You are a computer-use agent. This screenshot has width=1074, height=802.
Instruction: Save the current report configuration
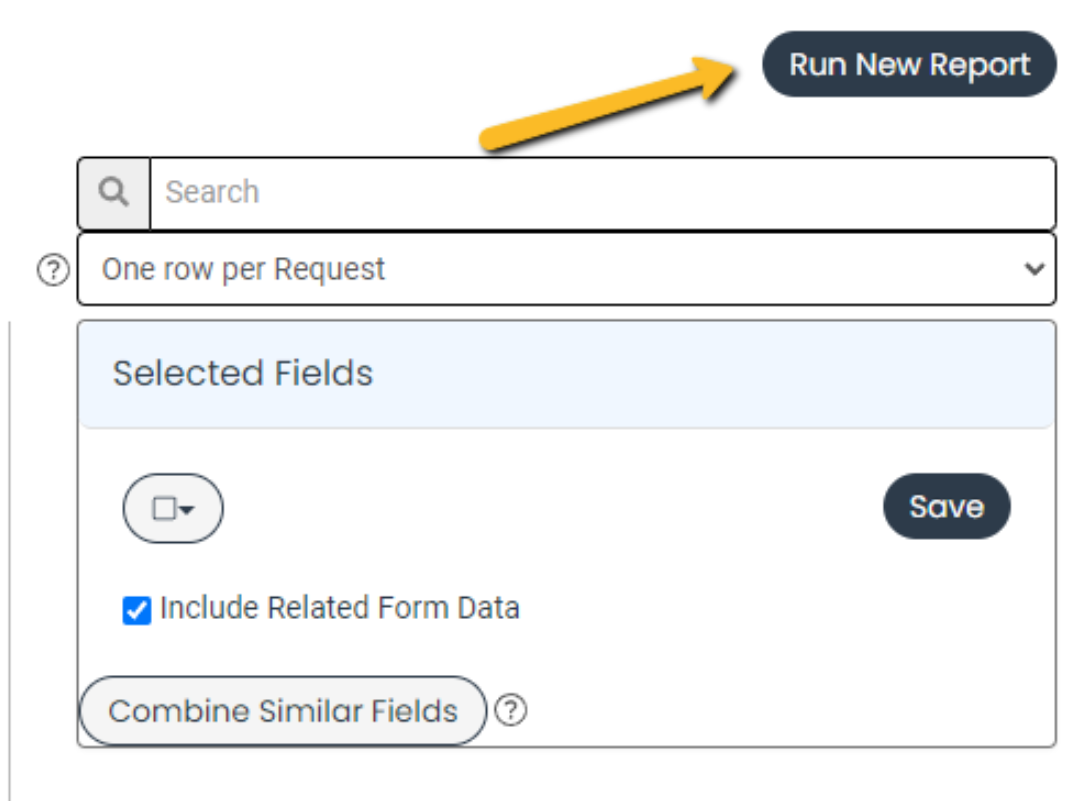(946, 506)
